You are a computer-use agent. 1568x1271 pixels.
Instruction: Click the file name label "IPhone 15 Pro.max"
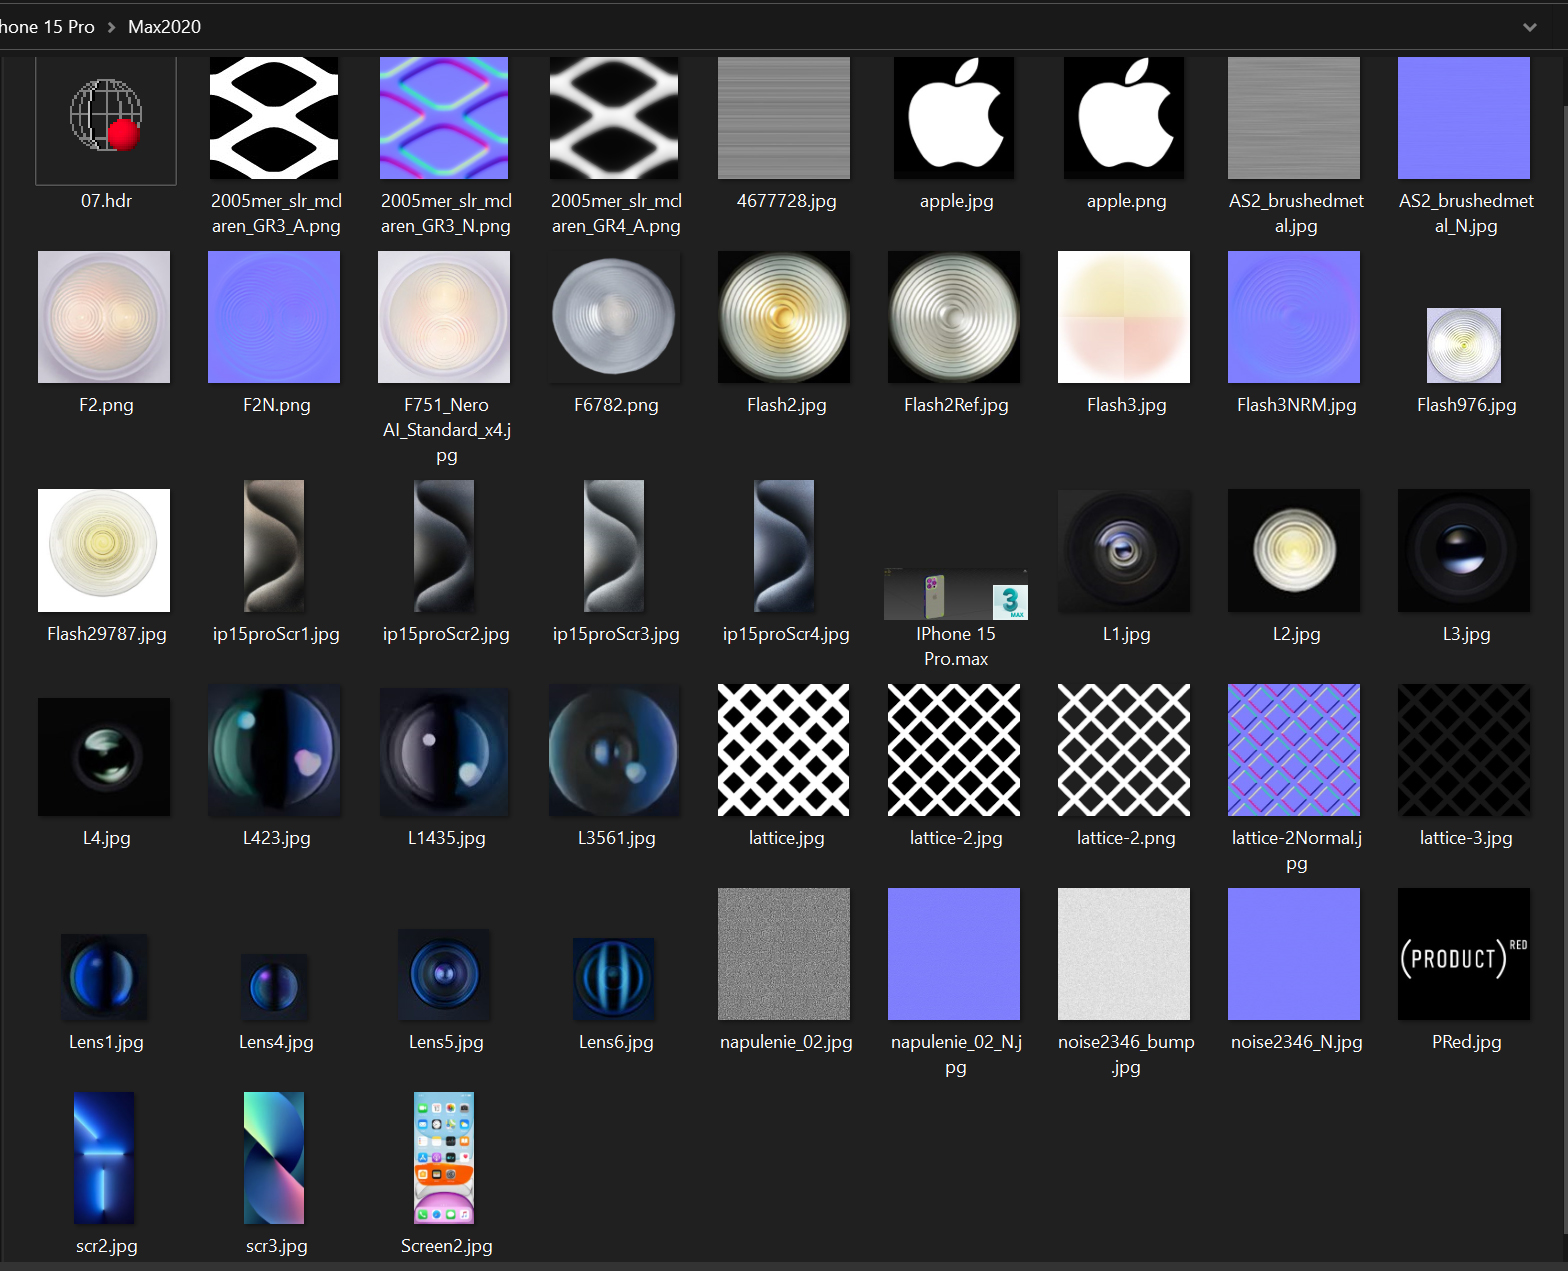pos(956,647)
